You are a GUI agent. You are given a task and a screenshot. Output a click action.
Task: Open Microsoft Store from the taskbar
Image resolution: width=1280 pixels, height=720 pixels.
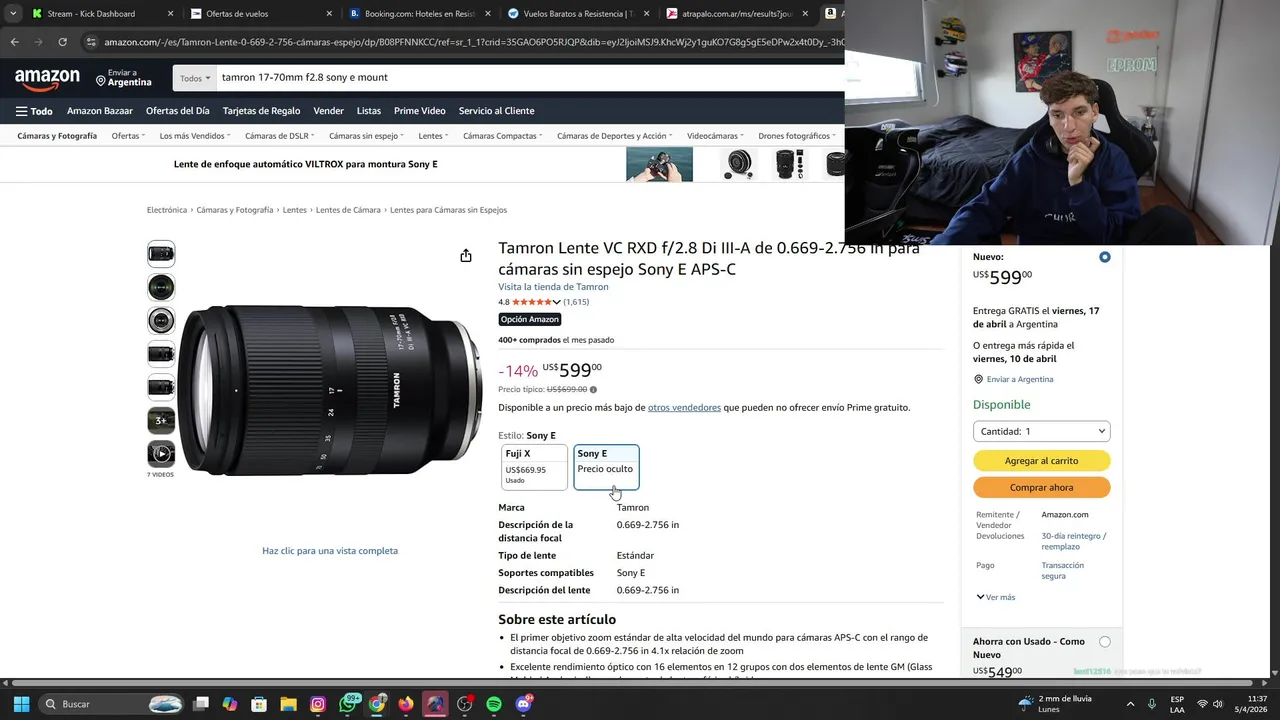(259, 704)
